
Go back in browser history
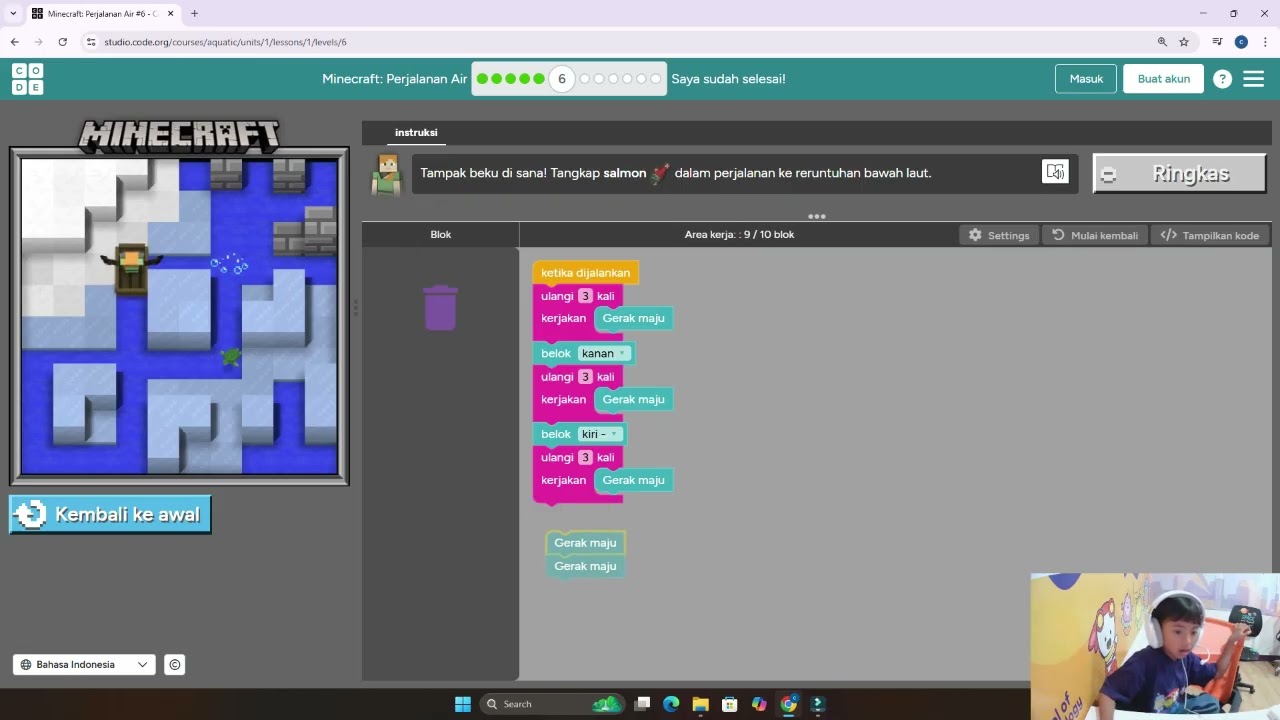click(14, 42)
